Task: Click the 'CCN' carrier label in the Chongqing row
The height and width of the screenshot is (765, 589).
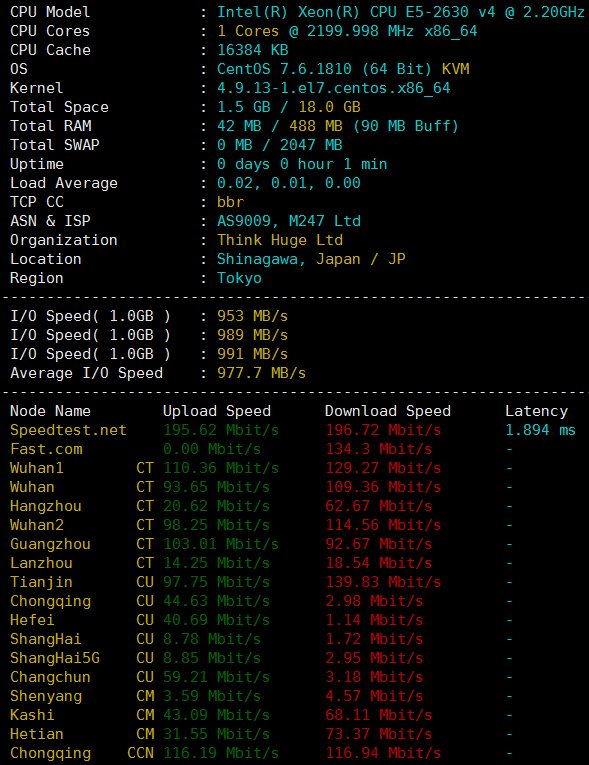Action: click(141, 754)
